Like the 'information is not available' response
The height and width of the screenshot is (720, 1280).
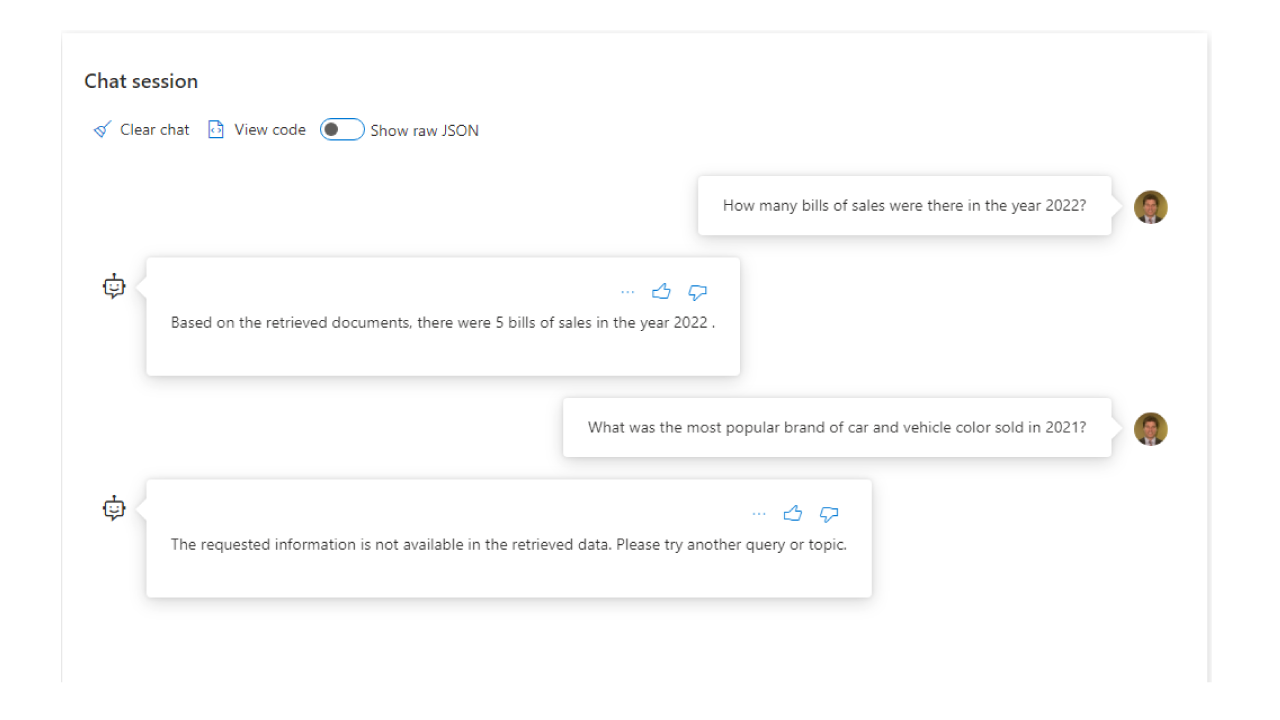793,514
